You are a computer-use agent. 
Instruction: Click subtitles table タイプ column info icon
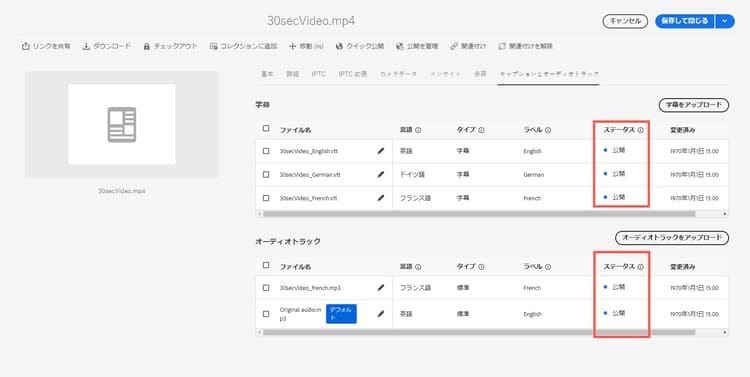482,130
